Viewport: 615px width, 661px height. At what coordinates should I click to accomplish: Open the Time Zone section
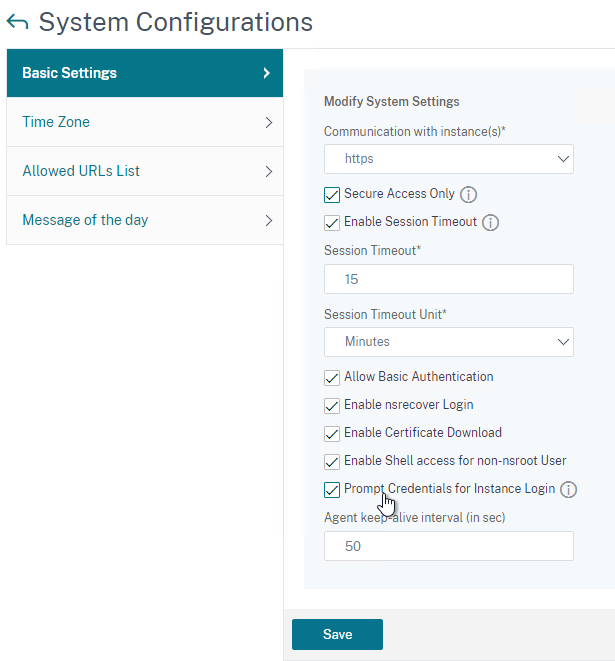tap(145, 122)
